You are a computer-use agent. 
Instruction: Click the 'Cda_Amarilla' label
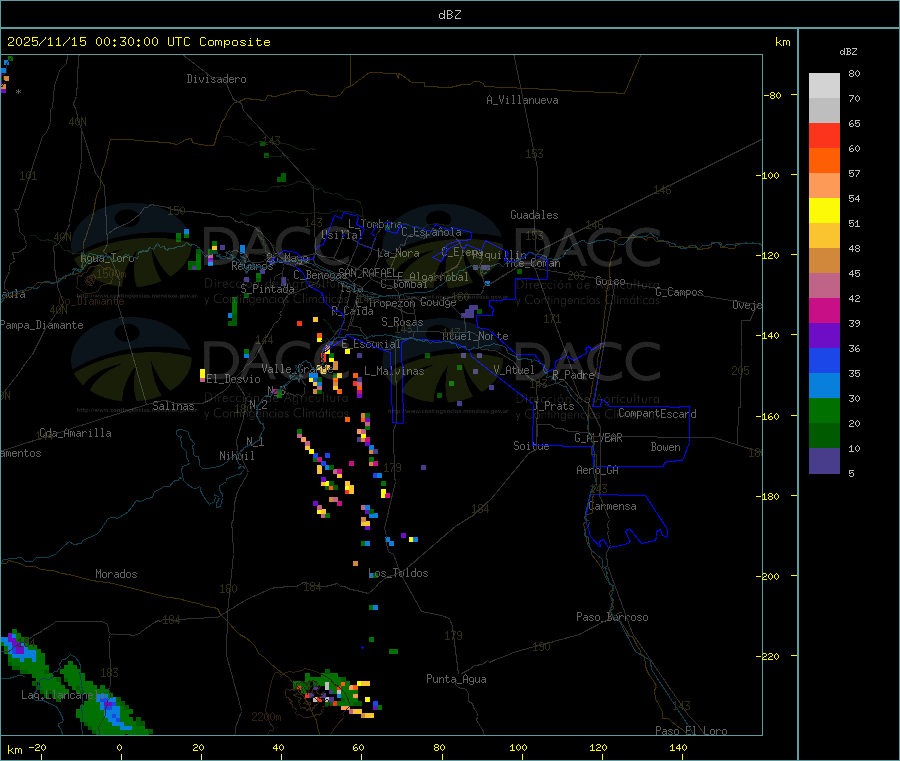pyautogui.click(x=75, y=433)
